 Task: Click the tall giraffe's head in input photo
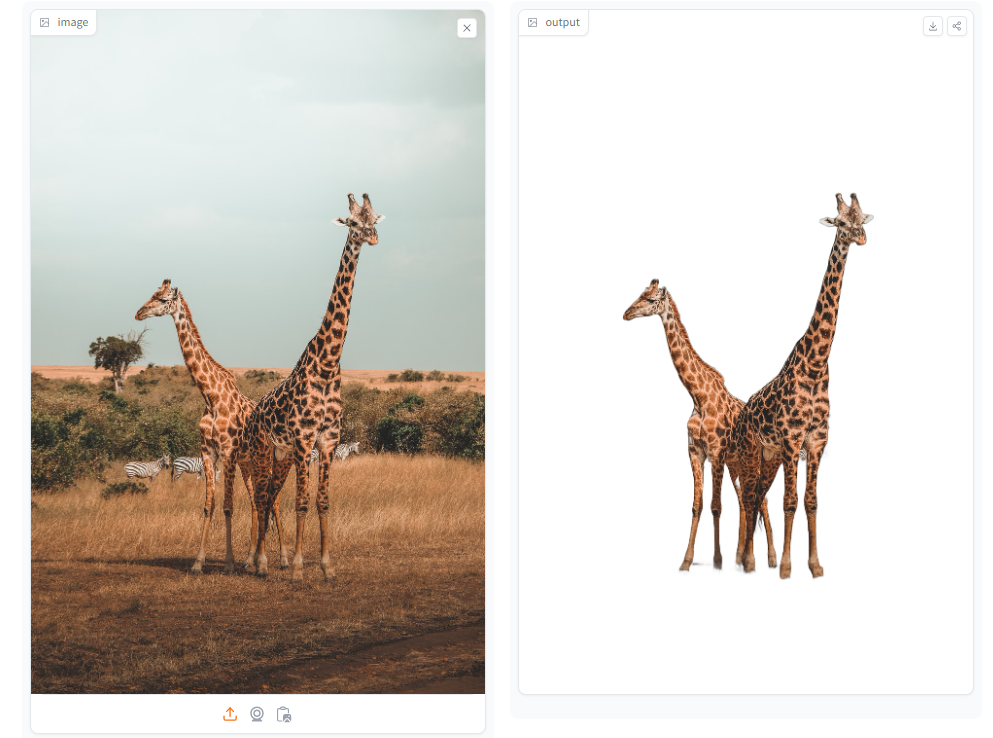[x=360, y=219]
